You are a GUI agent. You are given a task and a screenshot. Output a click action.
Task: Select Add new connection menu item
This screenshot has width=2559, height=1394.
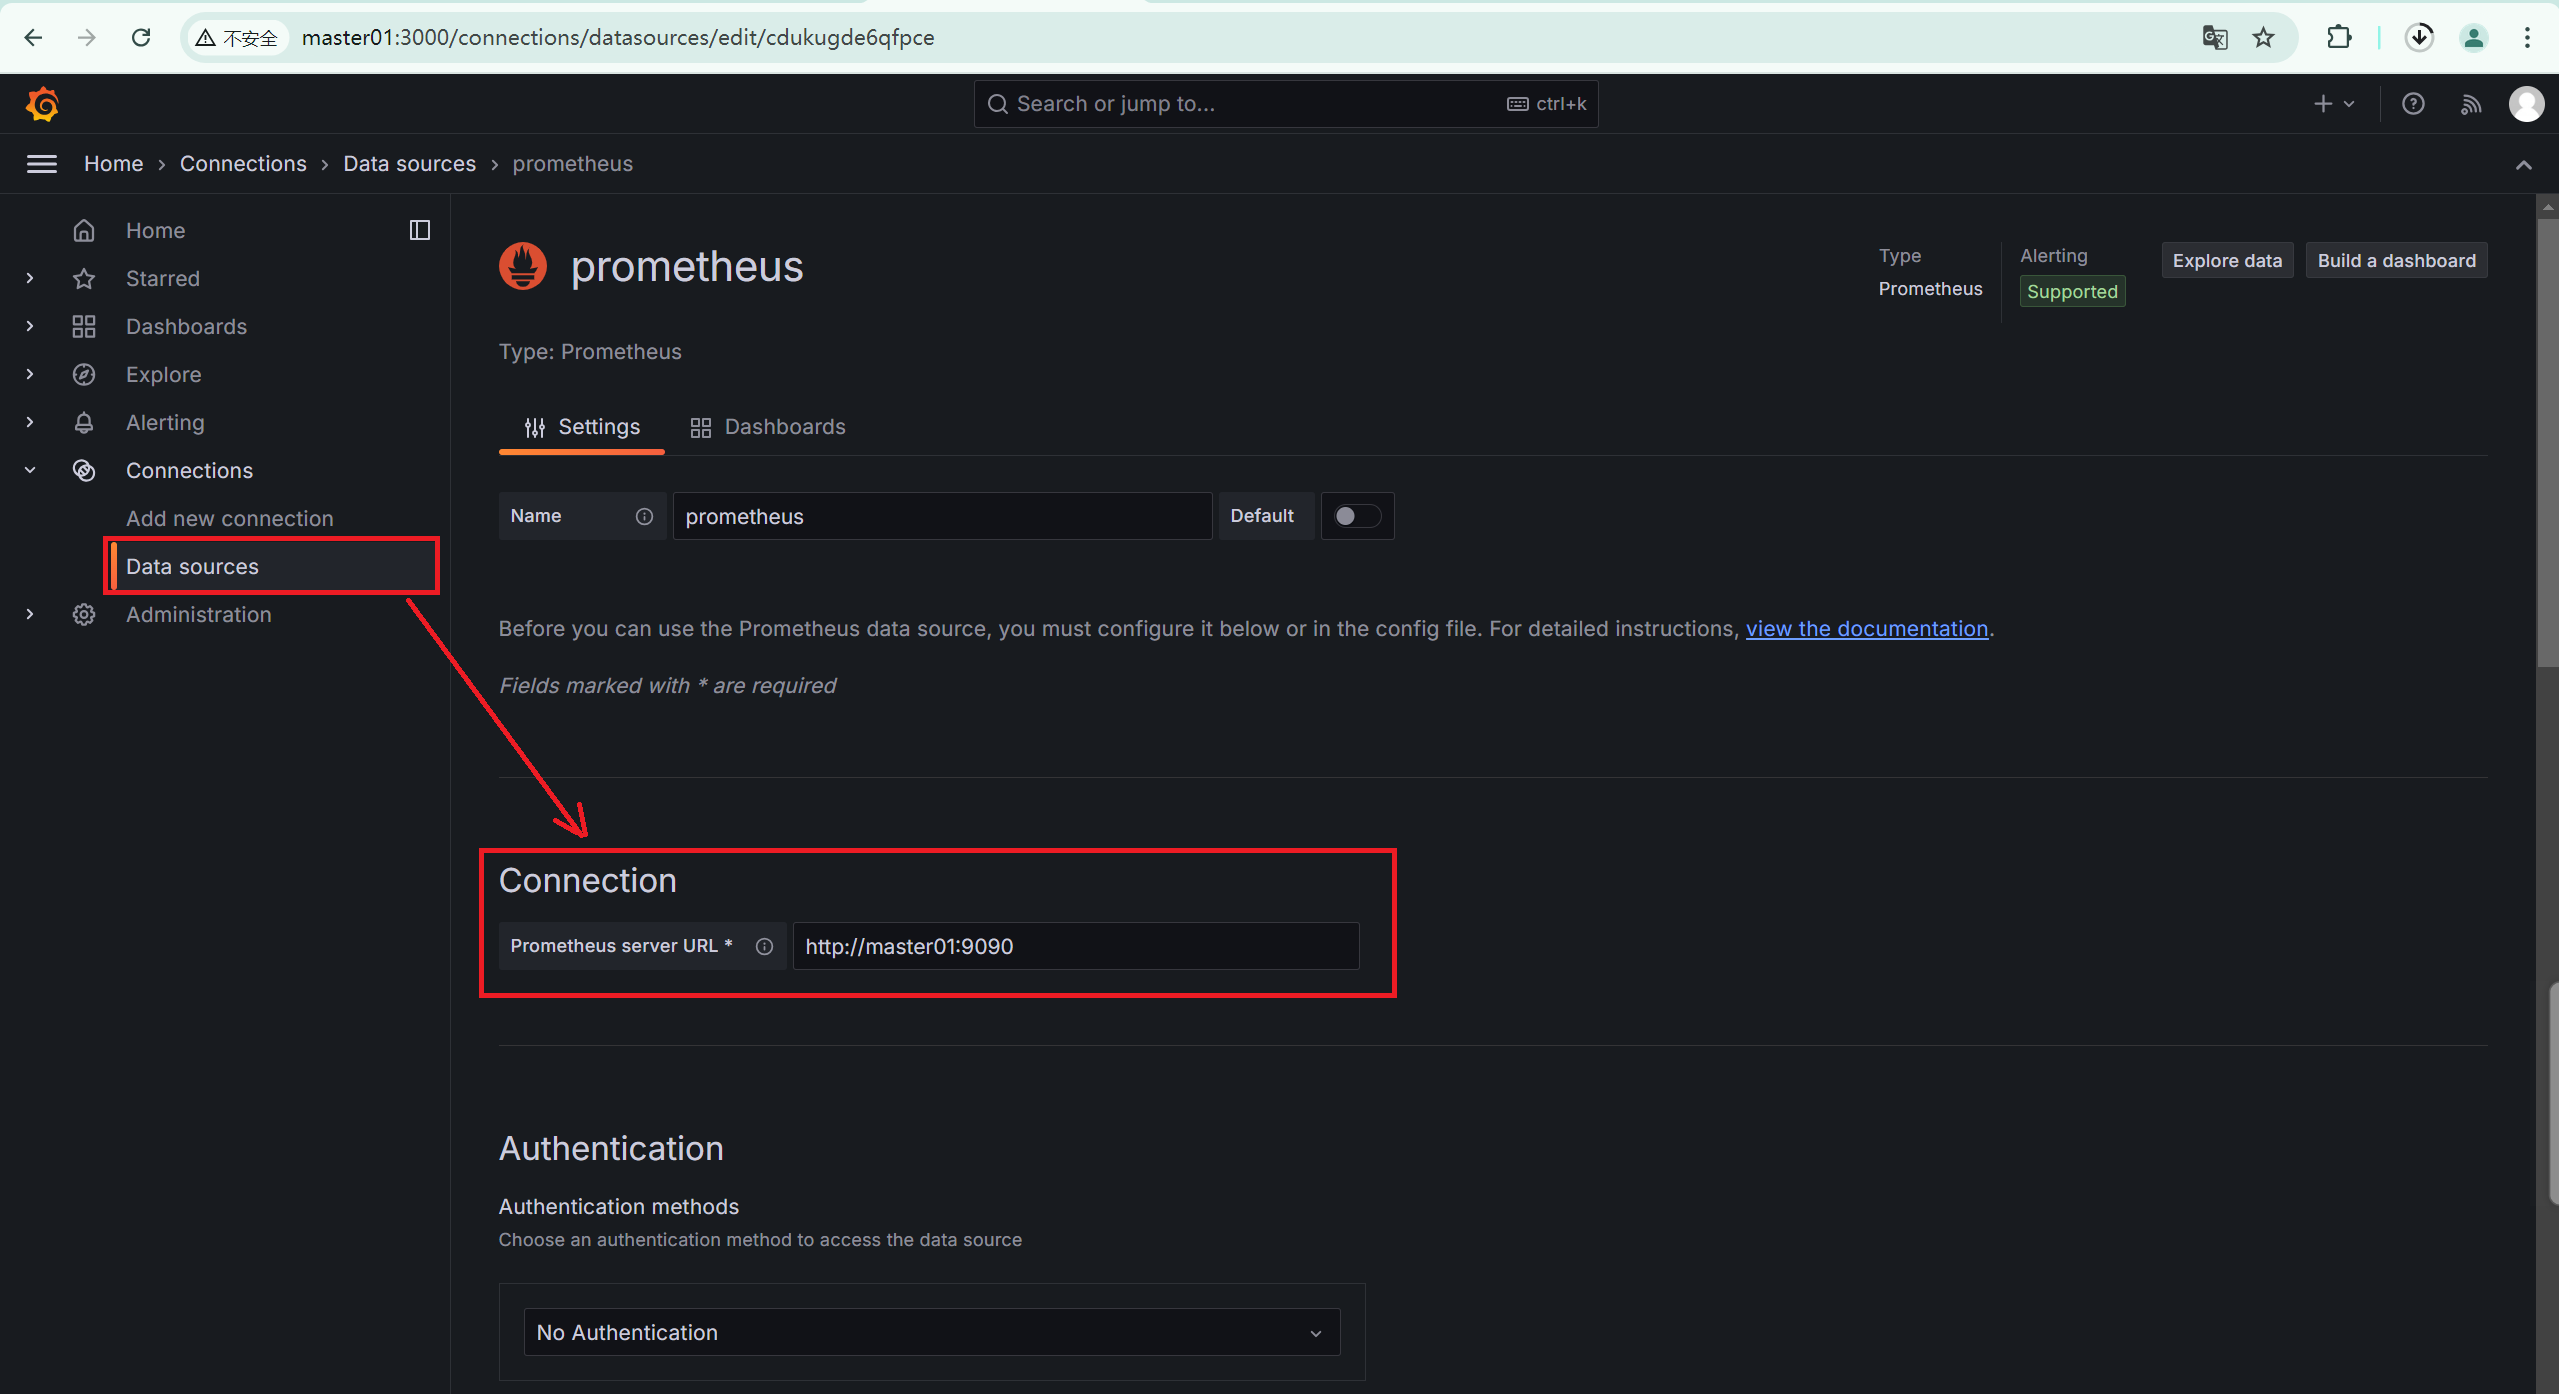(229, 518)
